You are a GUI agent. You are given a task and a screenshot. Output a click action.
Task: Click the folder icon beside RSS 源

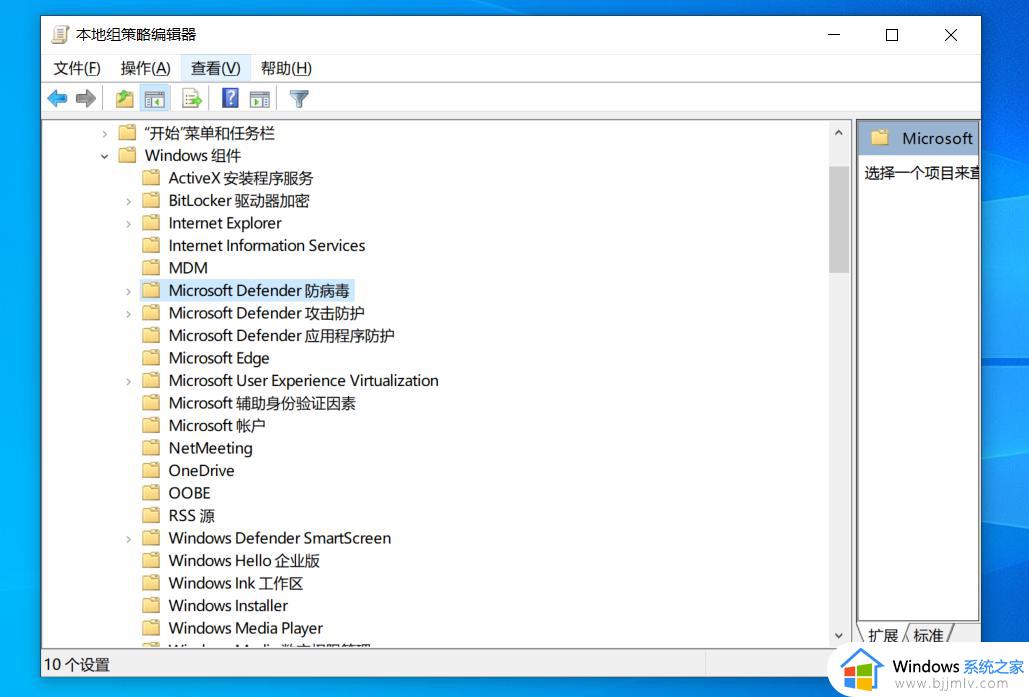coord(152,515)
